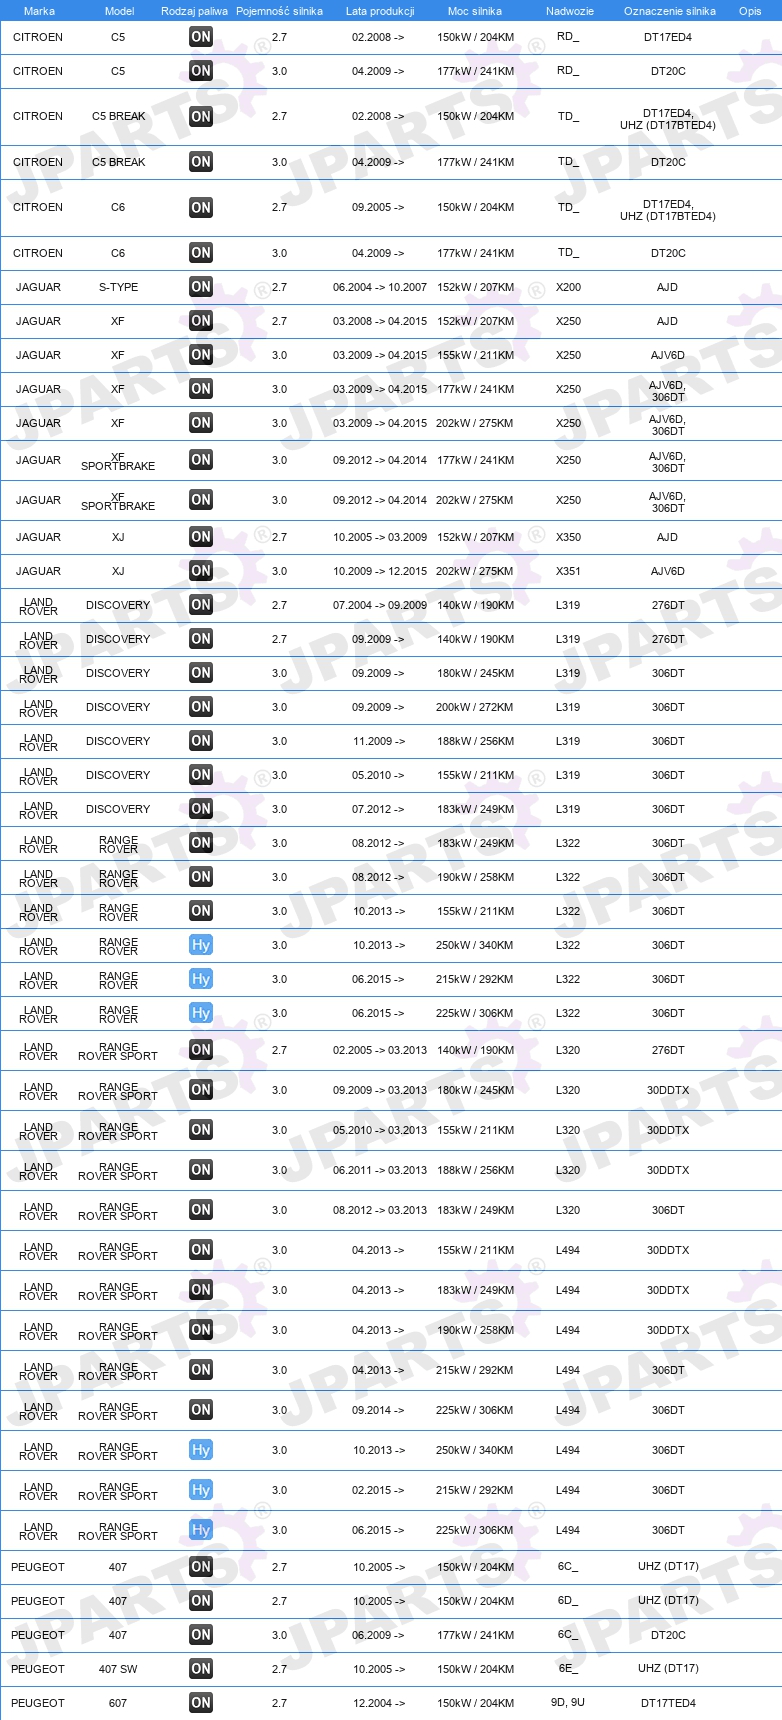Click the Hy hybrid icon for Range Rover 215kW L322
This screenshot has height=1720, width=782.
[x=201, y=979]
